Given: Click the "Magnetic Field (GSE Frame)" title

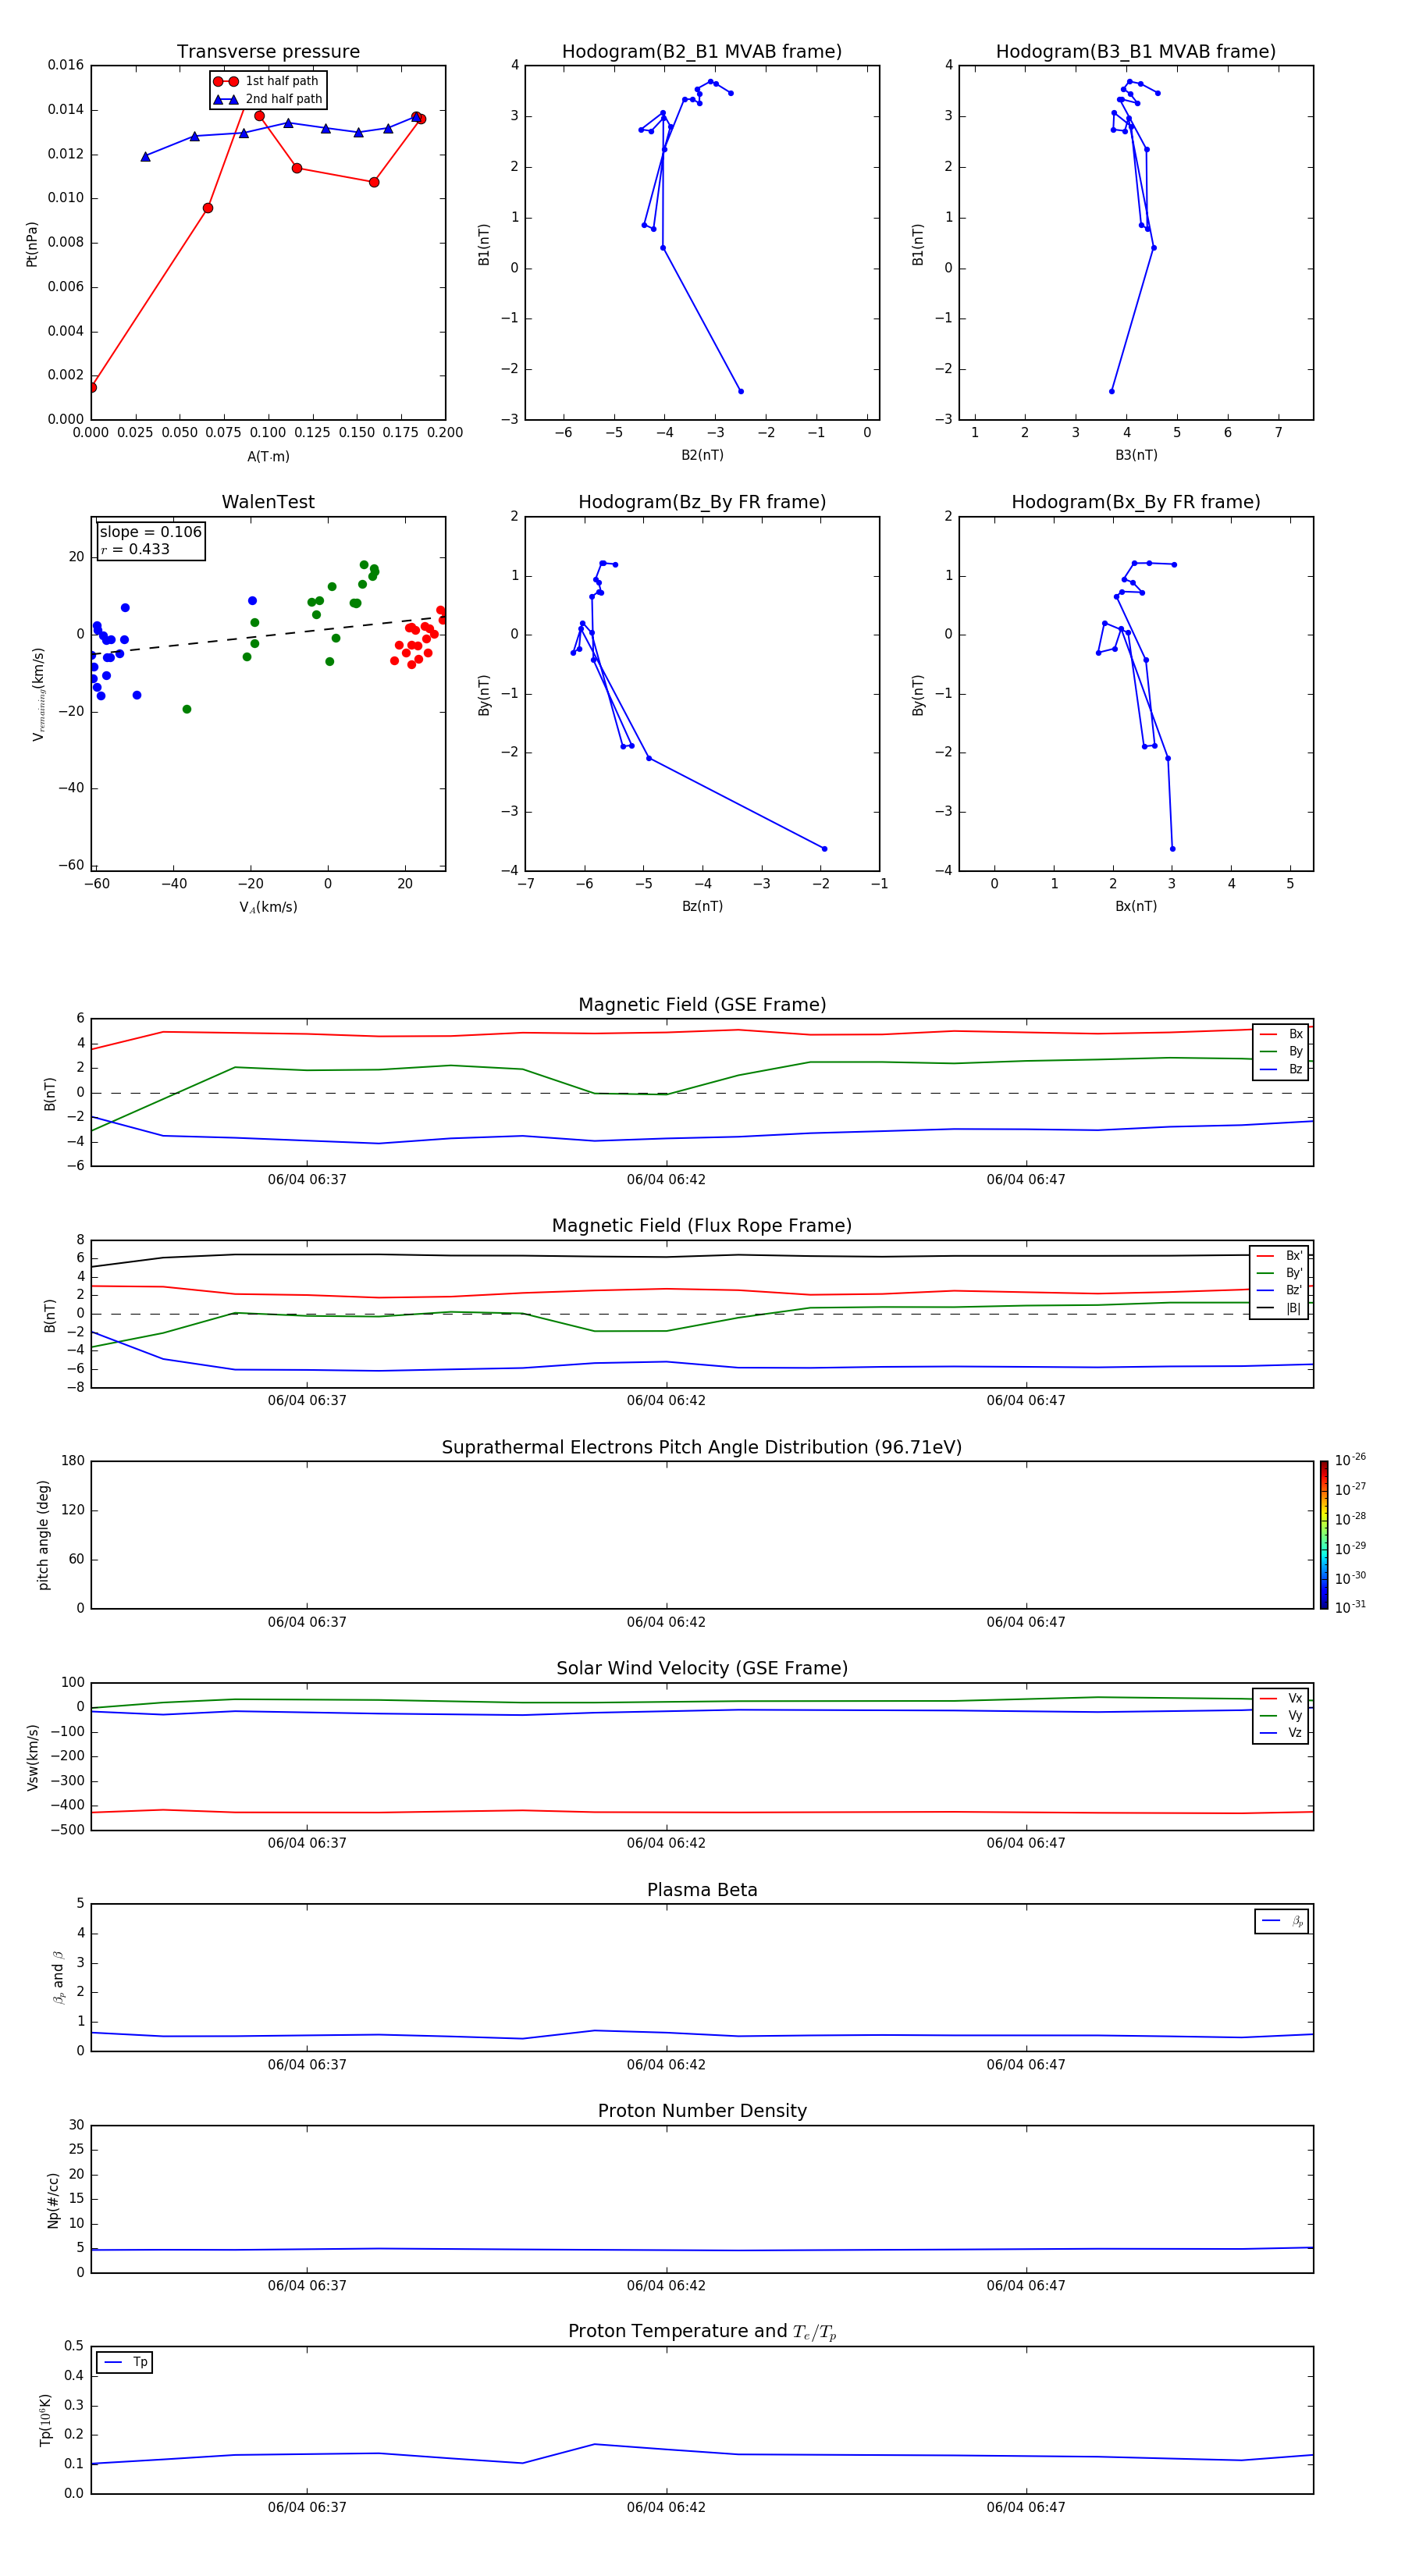Looking at the screenshot, I should pyautogui.click(x=702, y=1005).
